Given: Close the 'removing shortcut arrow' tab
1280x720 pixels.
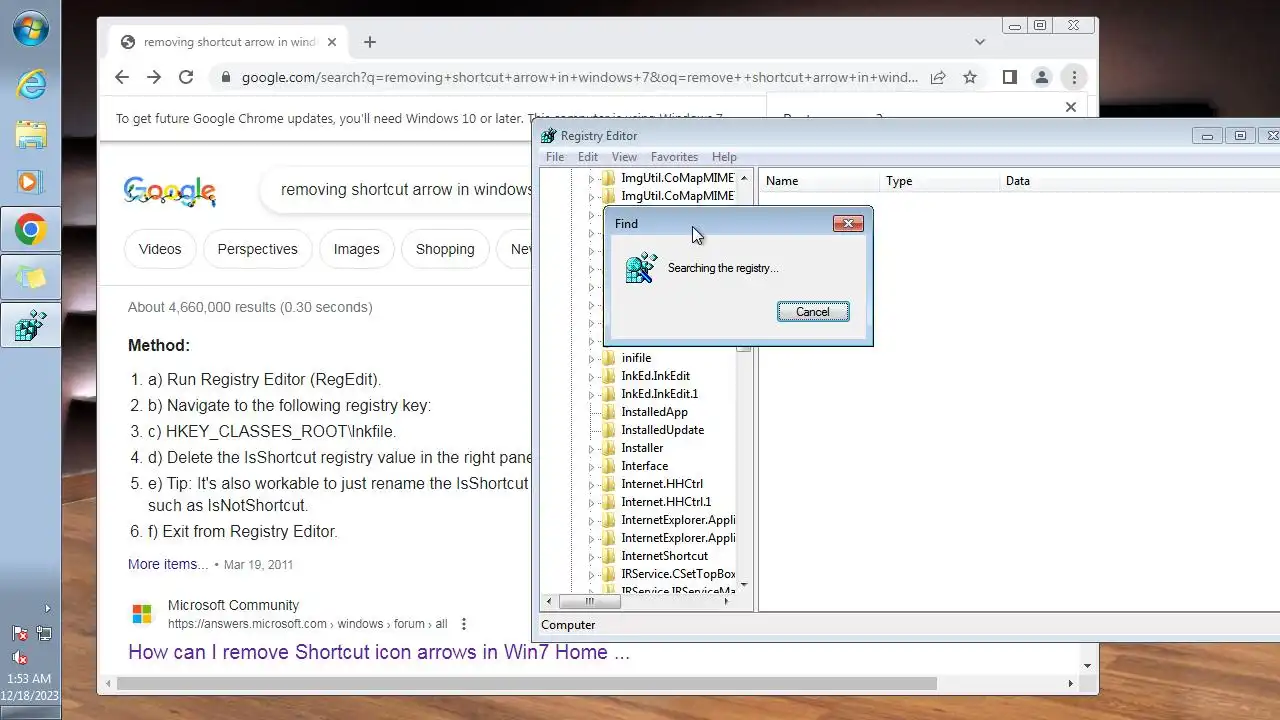Looking at the screenshot, I should (332, 42).
